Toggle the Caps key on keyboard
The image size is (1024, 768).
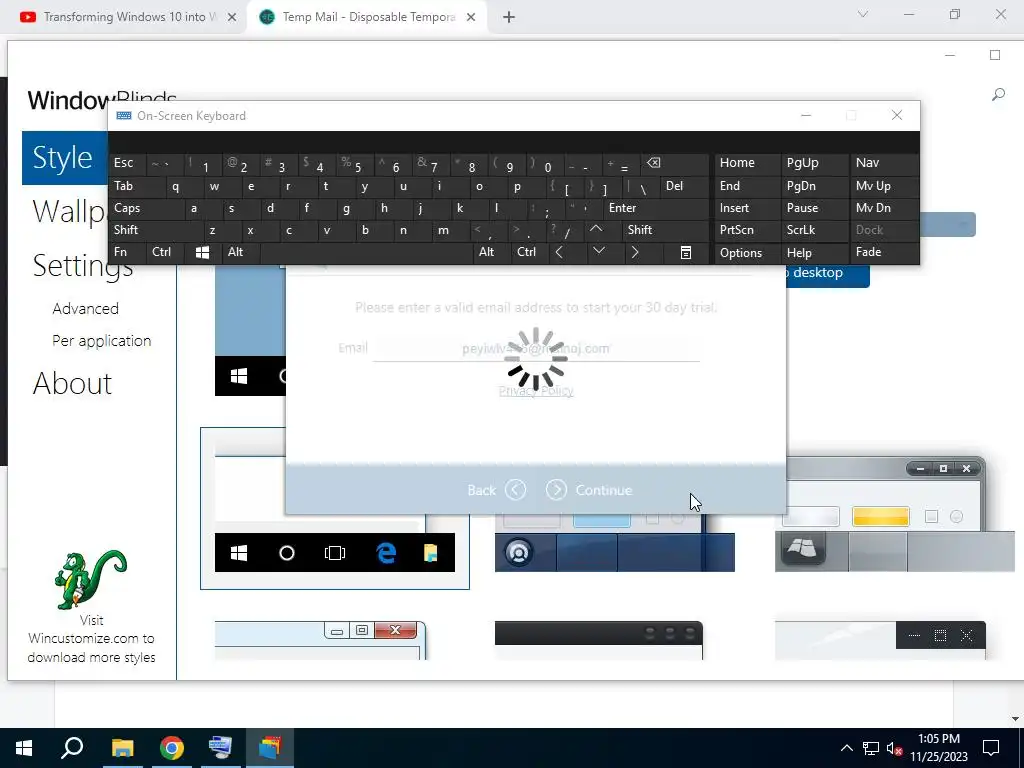tap(146, 208)
